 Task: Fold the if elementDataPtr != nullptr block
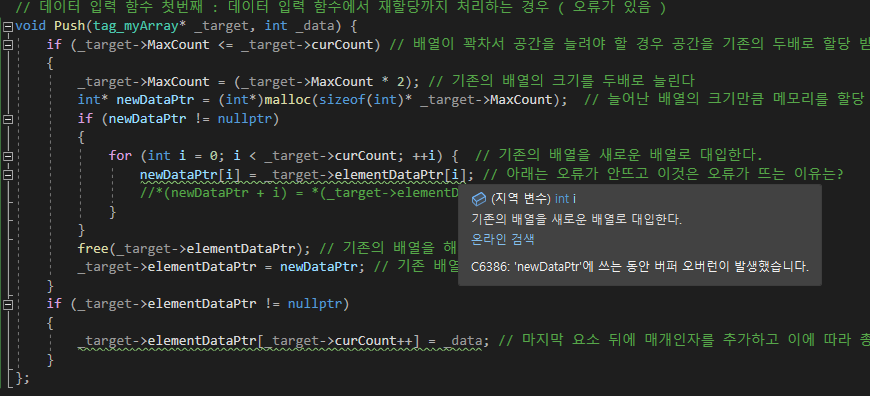[7, 304]
